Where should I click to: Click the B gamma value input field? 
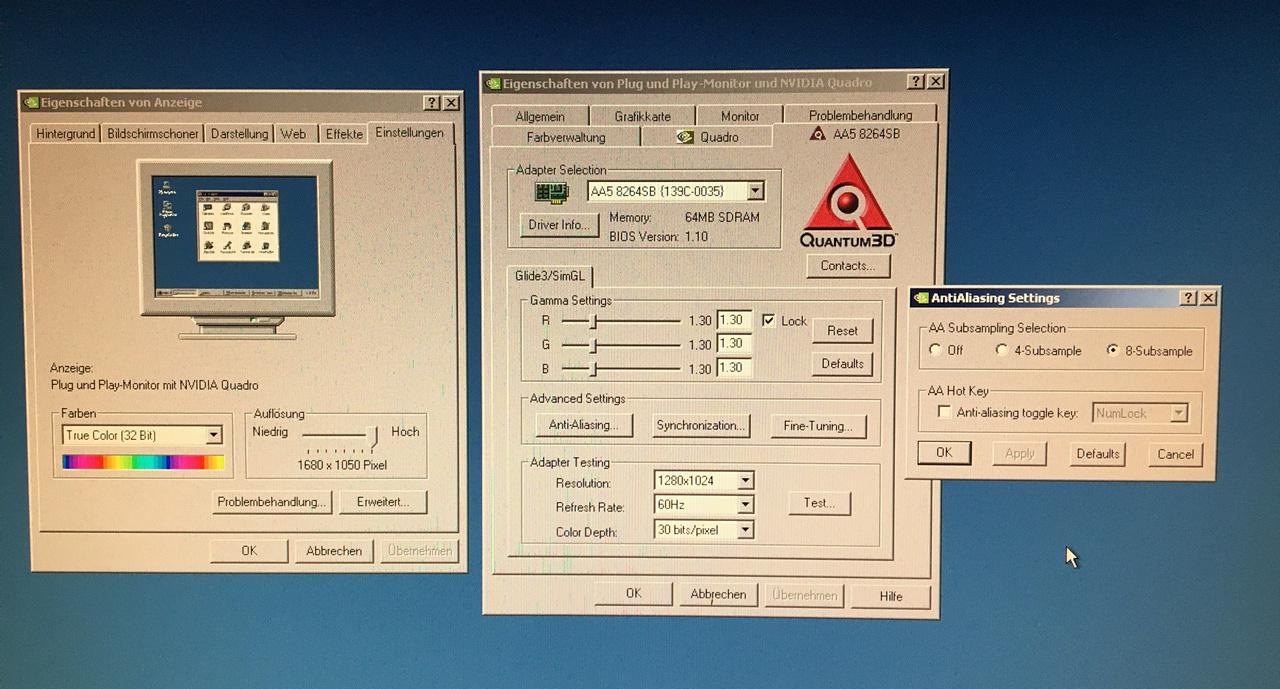point(734,368)
